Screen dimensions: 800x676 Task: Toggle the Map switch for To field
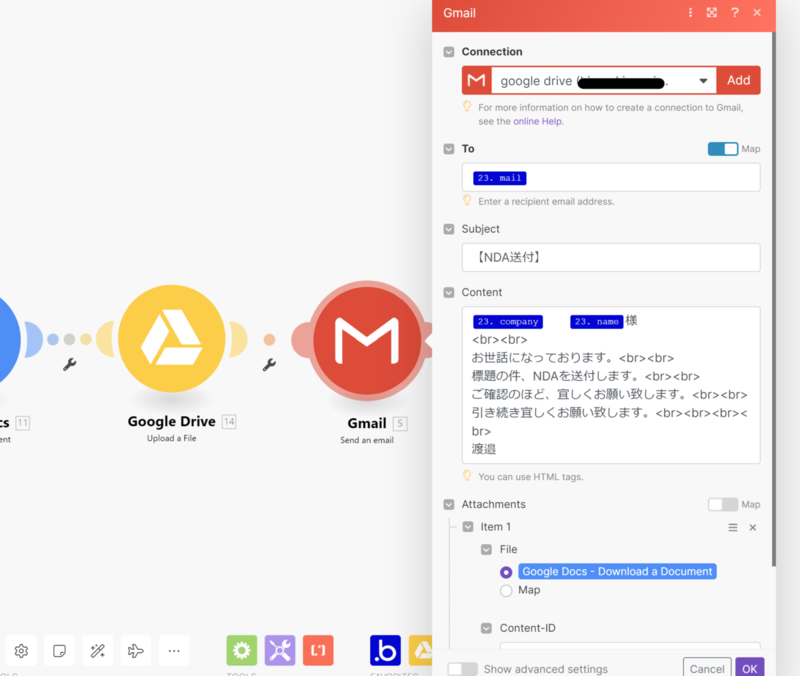[x=722, y=149]
